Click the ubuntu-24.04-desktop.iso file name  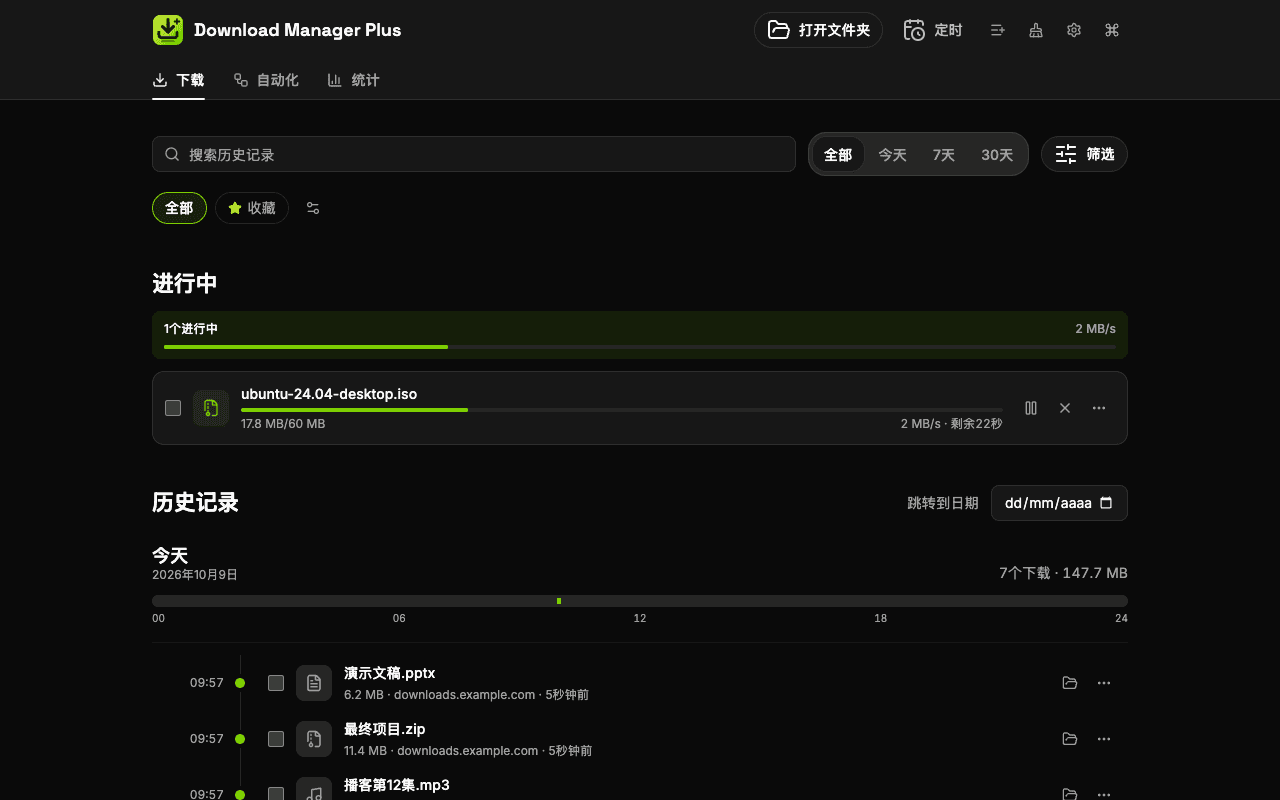pyautogui.click(x=329, y=394)
